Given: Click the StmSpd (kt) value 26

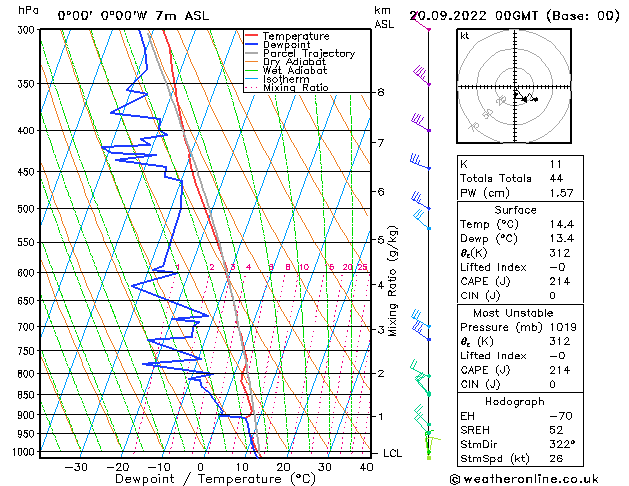Looking at the screenshot, I should coord(556,458).
